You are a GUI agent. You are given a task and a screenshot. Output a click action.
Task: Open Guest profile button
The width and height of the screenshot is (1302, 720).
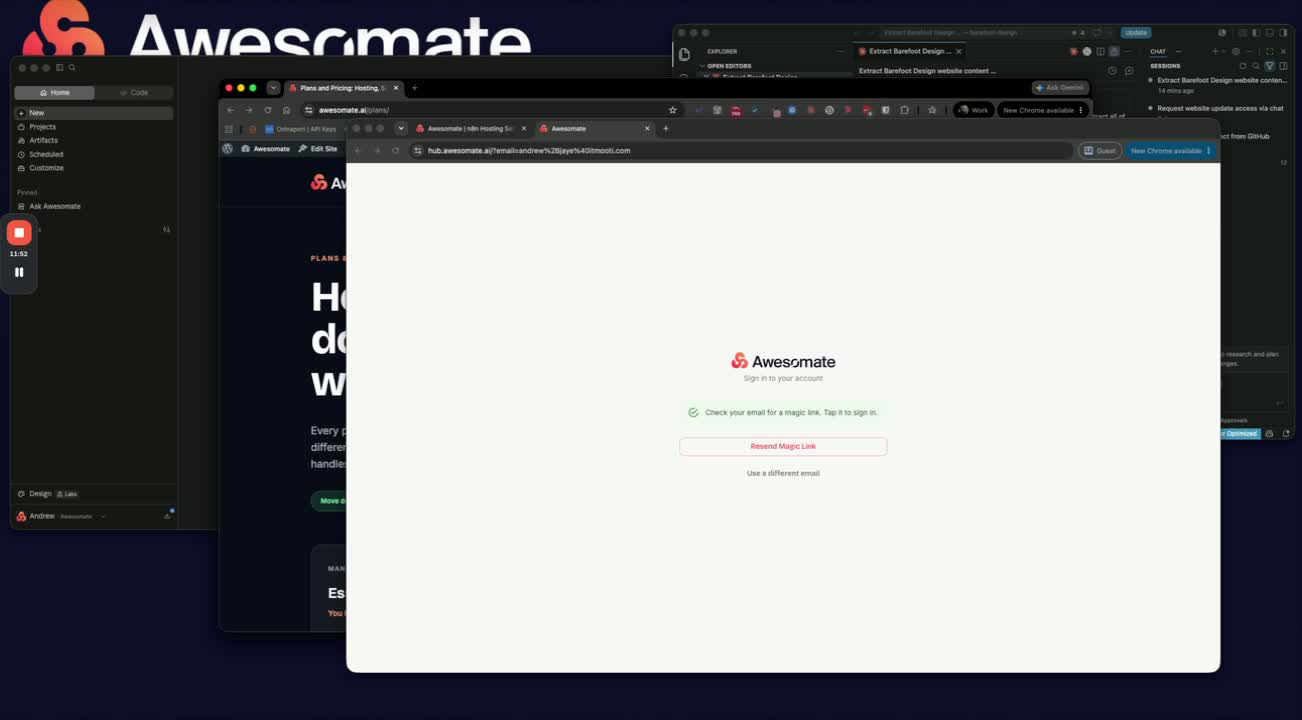[1100, 151]
